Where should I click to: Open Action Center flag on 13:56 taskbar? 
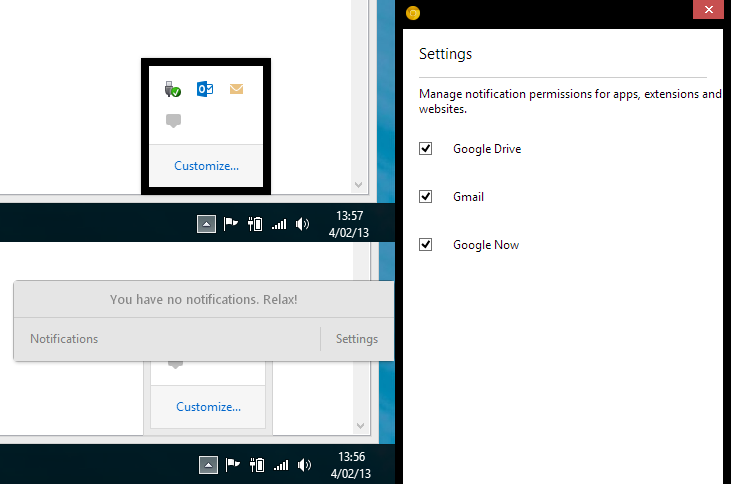point(232,465)
